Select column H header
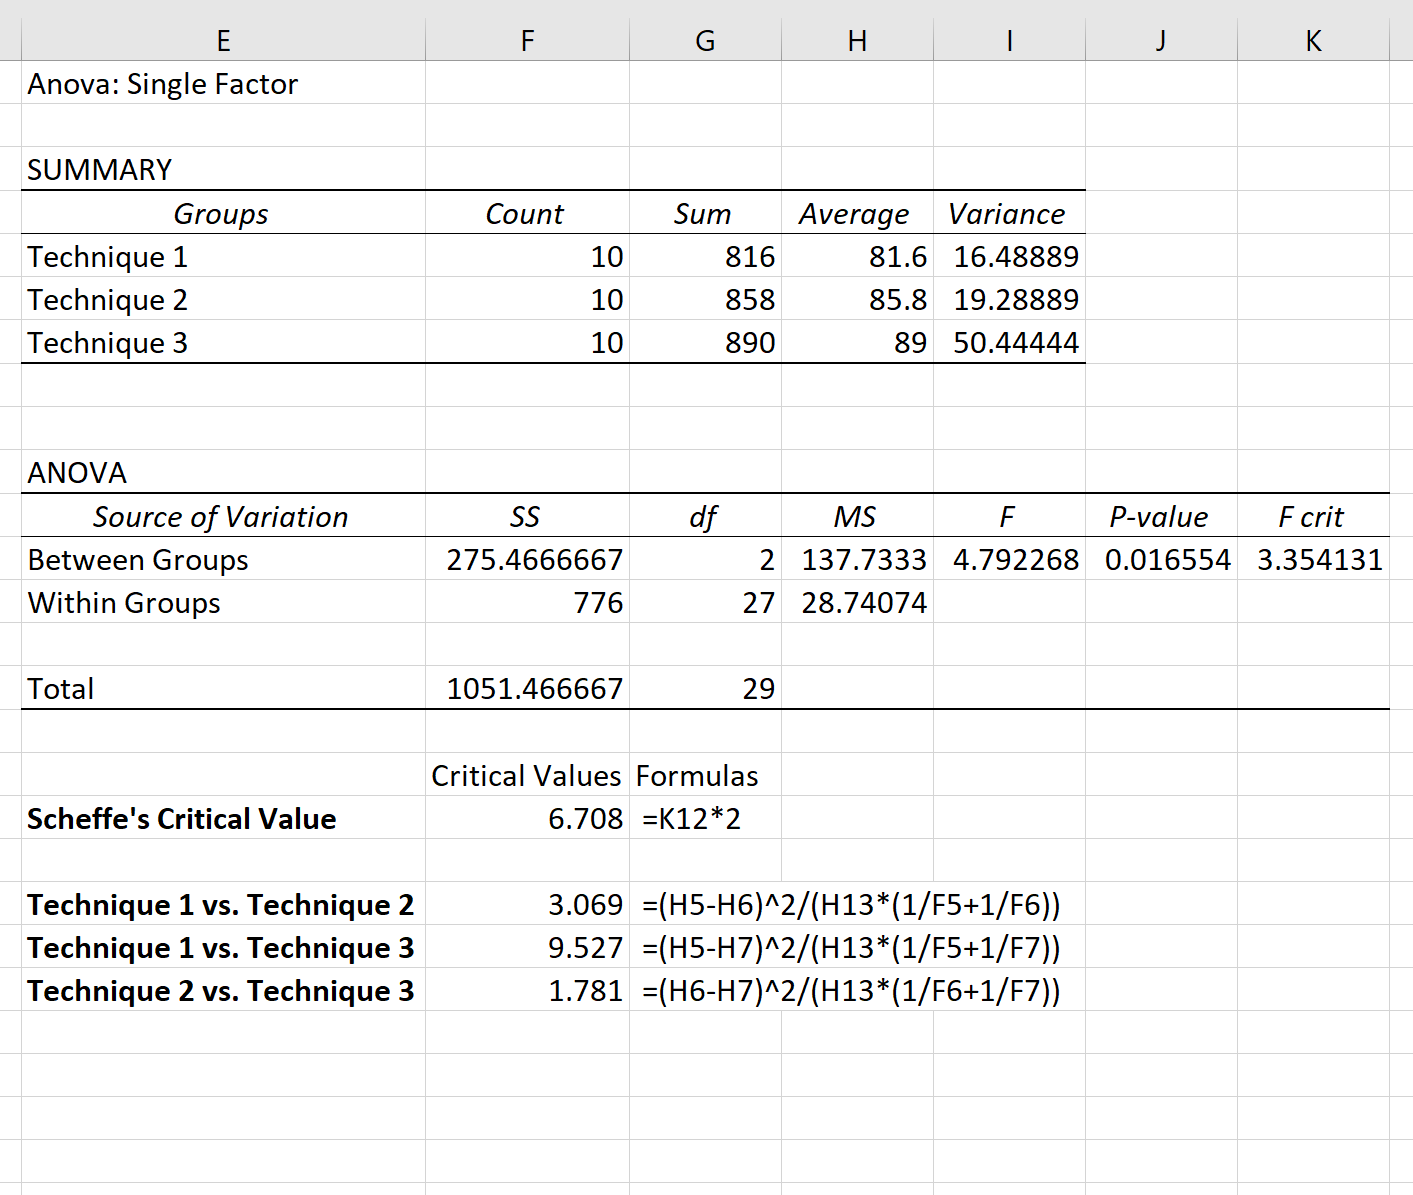 (x=857, y=40)
